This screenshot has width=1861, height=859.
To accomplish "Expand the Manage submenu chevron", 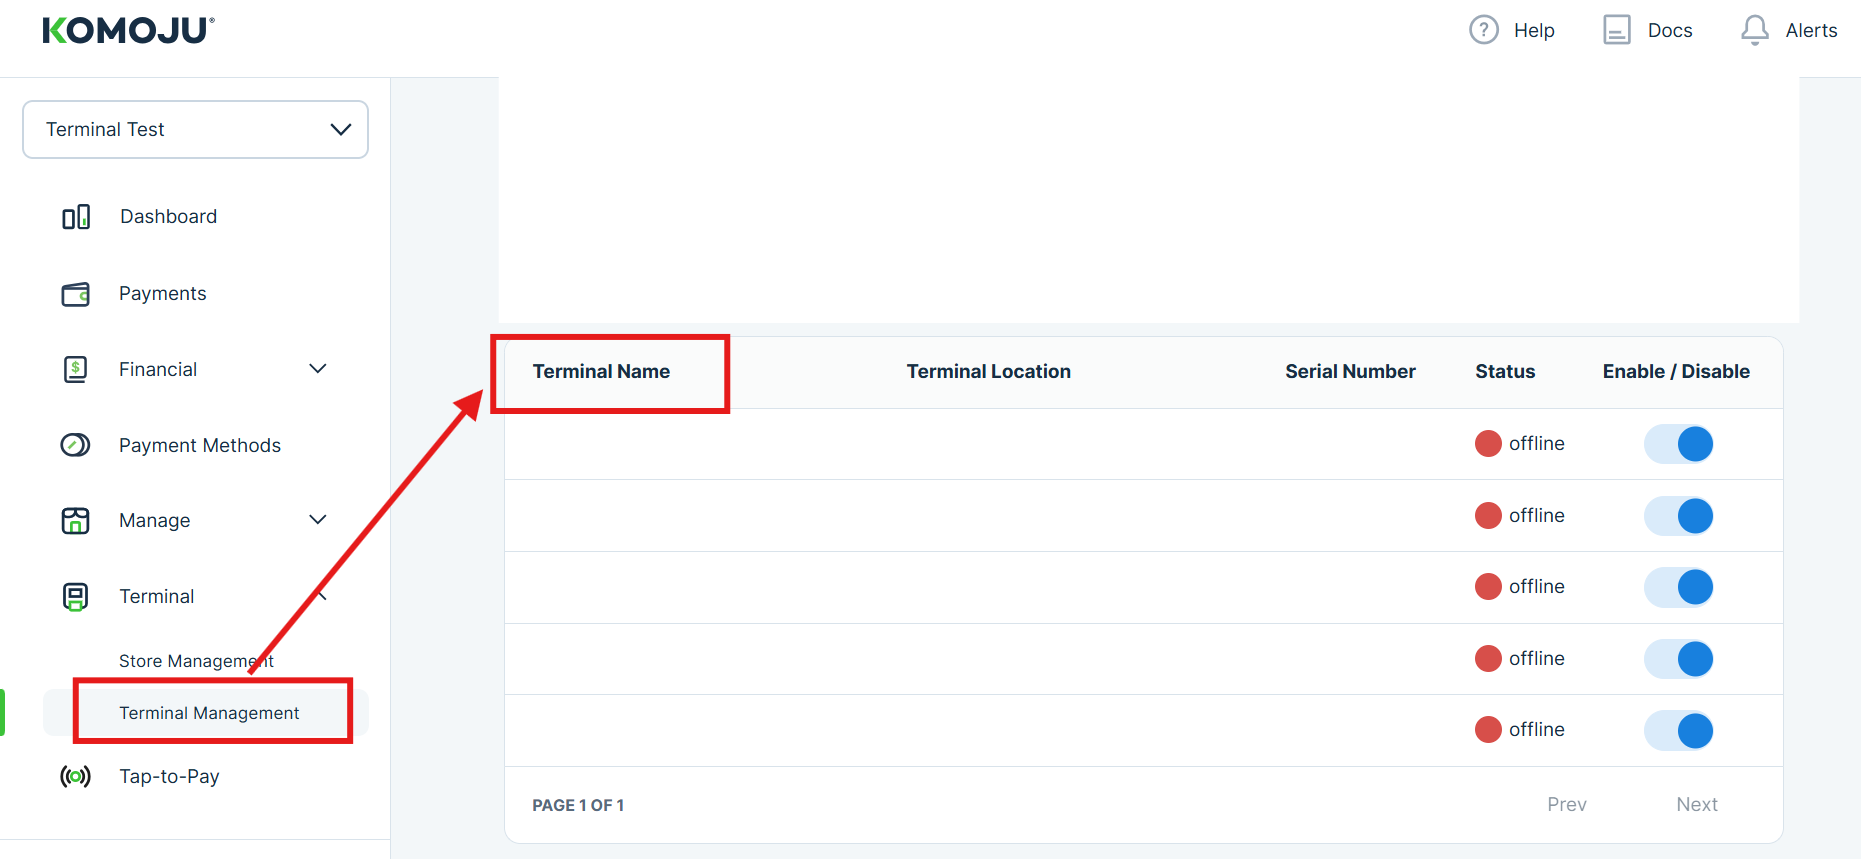I will [x=318, y=520].
